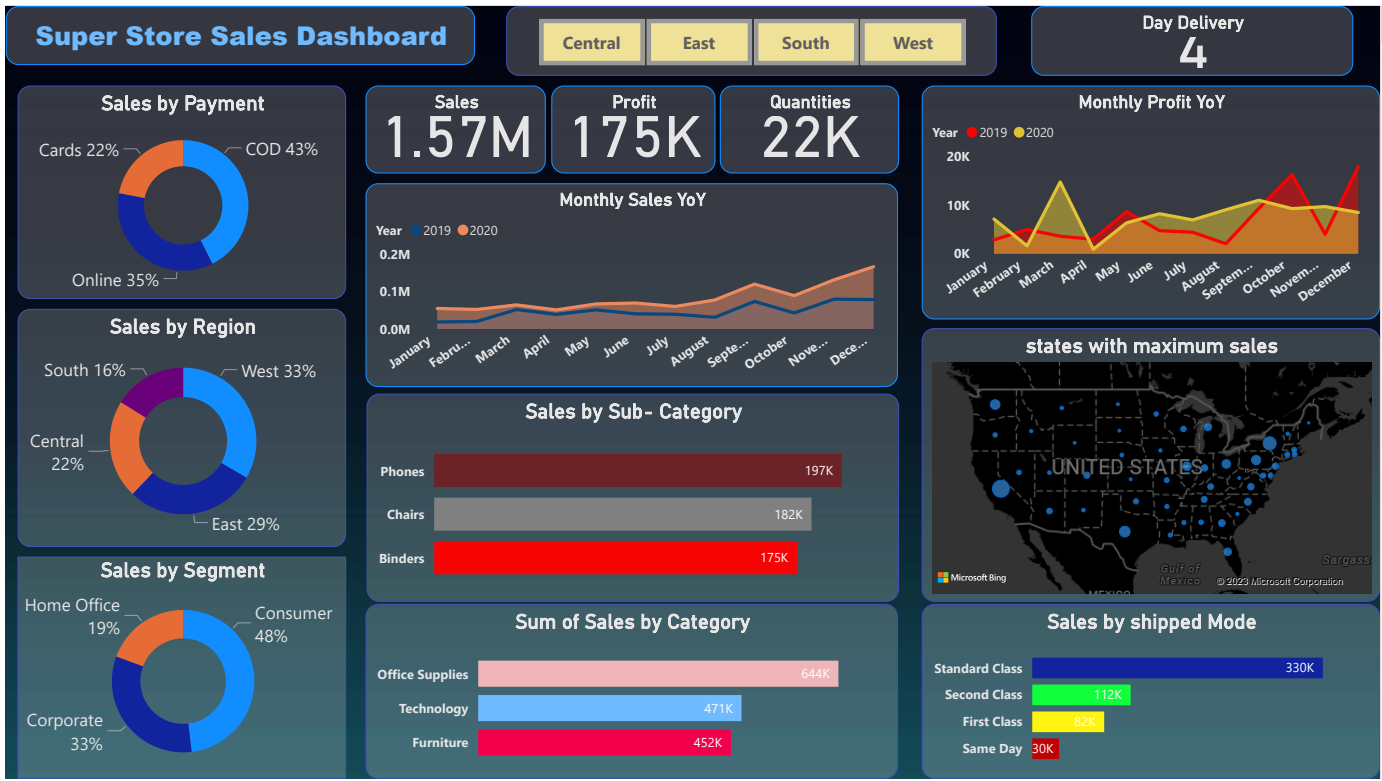Viewport: 1382px width, 781px height.
Task: Click the Office Supplies bar in Sales by Category
Action: click(657, 674)
